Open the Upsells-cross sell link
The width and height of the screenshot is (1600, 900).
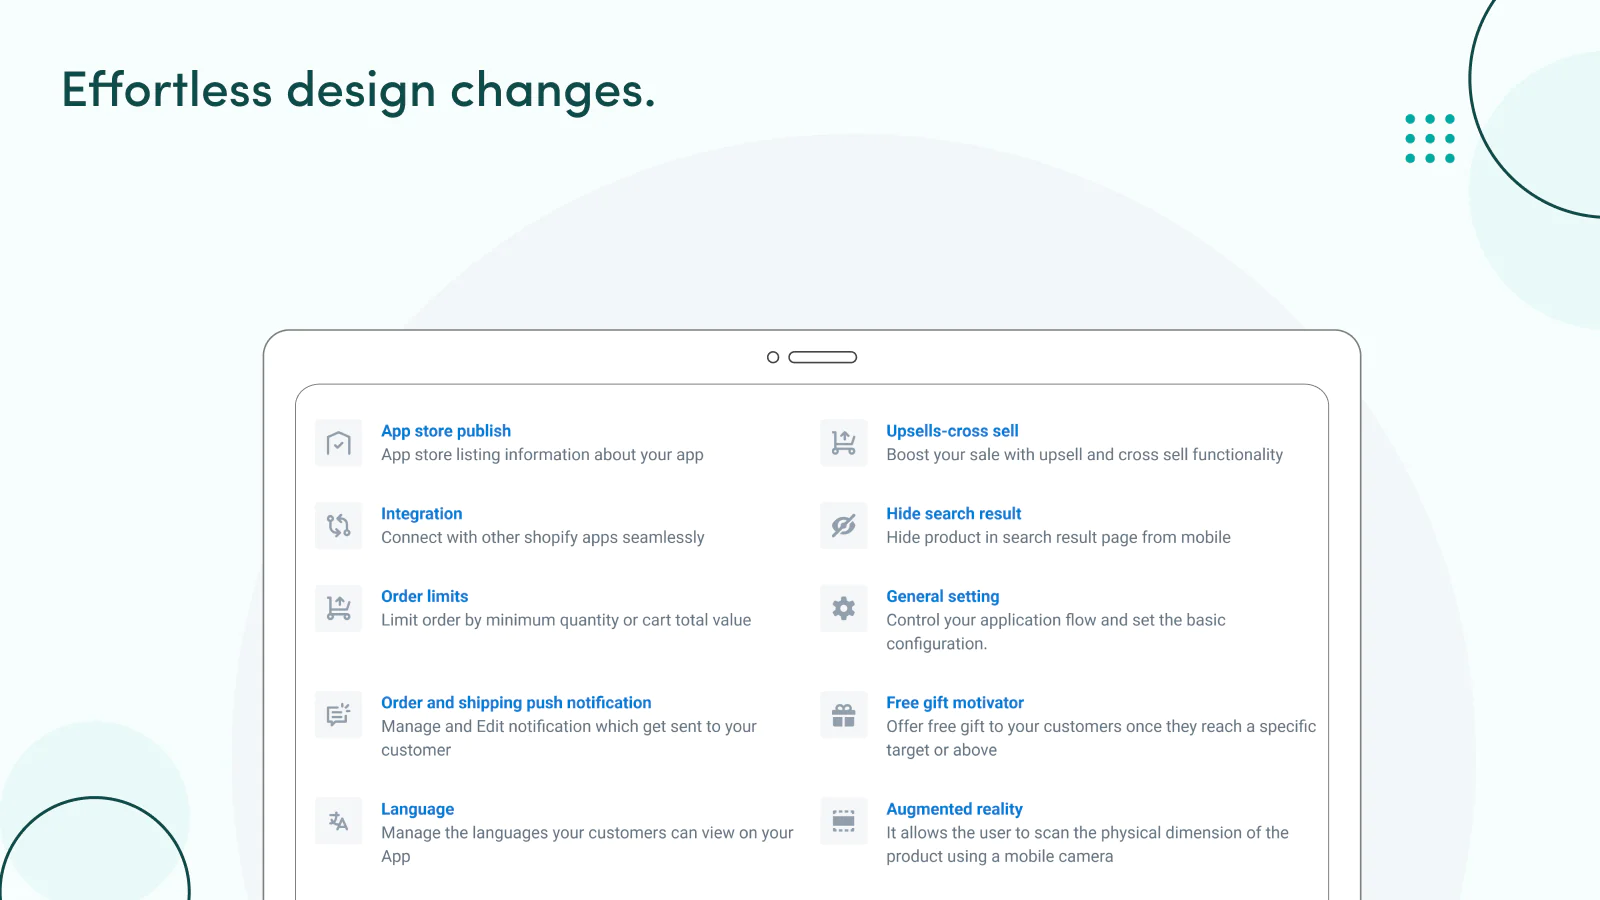[x=952, y=431]
